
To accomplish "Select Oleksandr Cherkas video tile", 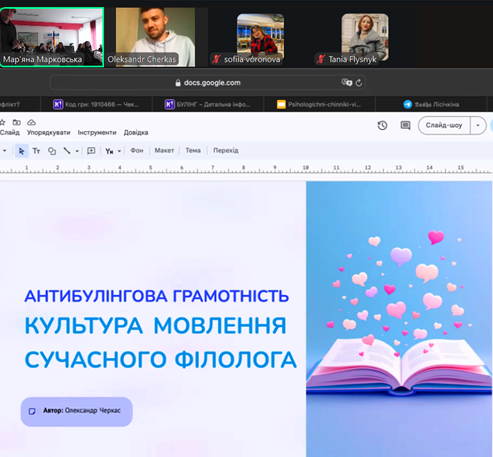I will click(x=155, y=37).
